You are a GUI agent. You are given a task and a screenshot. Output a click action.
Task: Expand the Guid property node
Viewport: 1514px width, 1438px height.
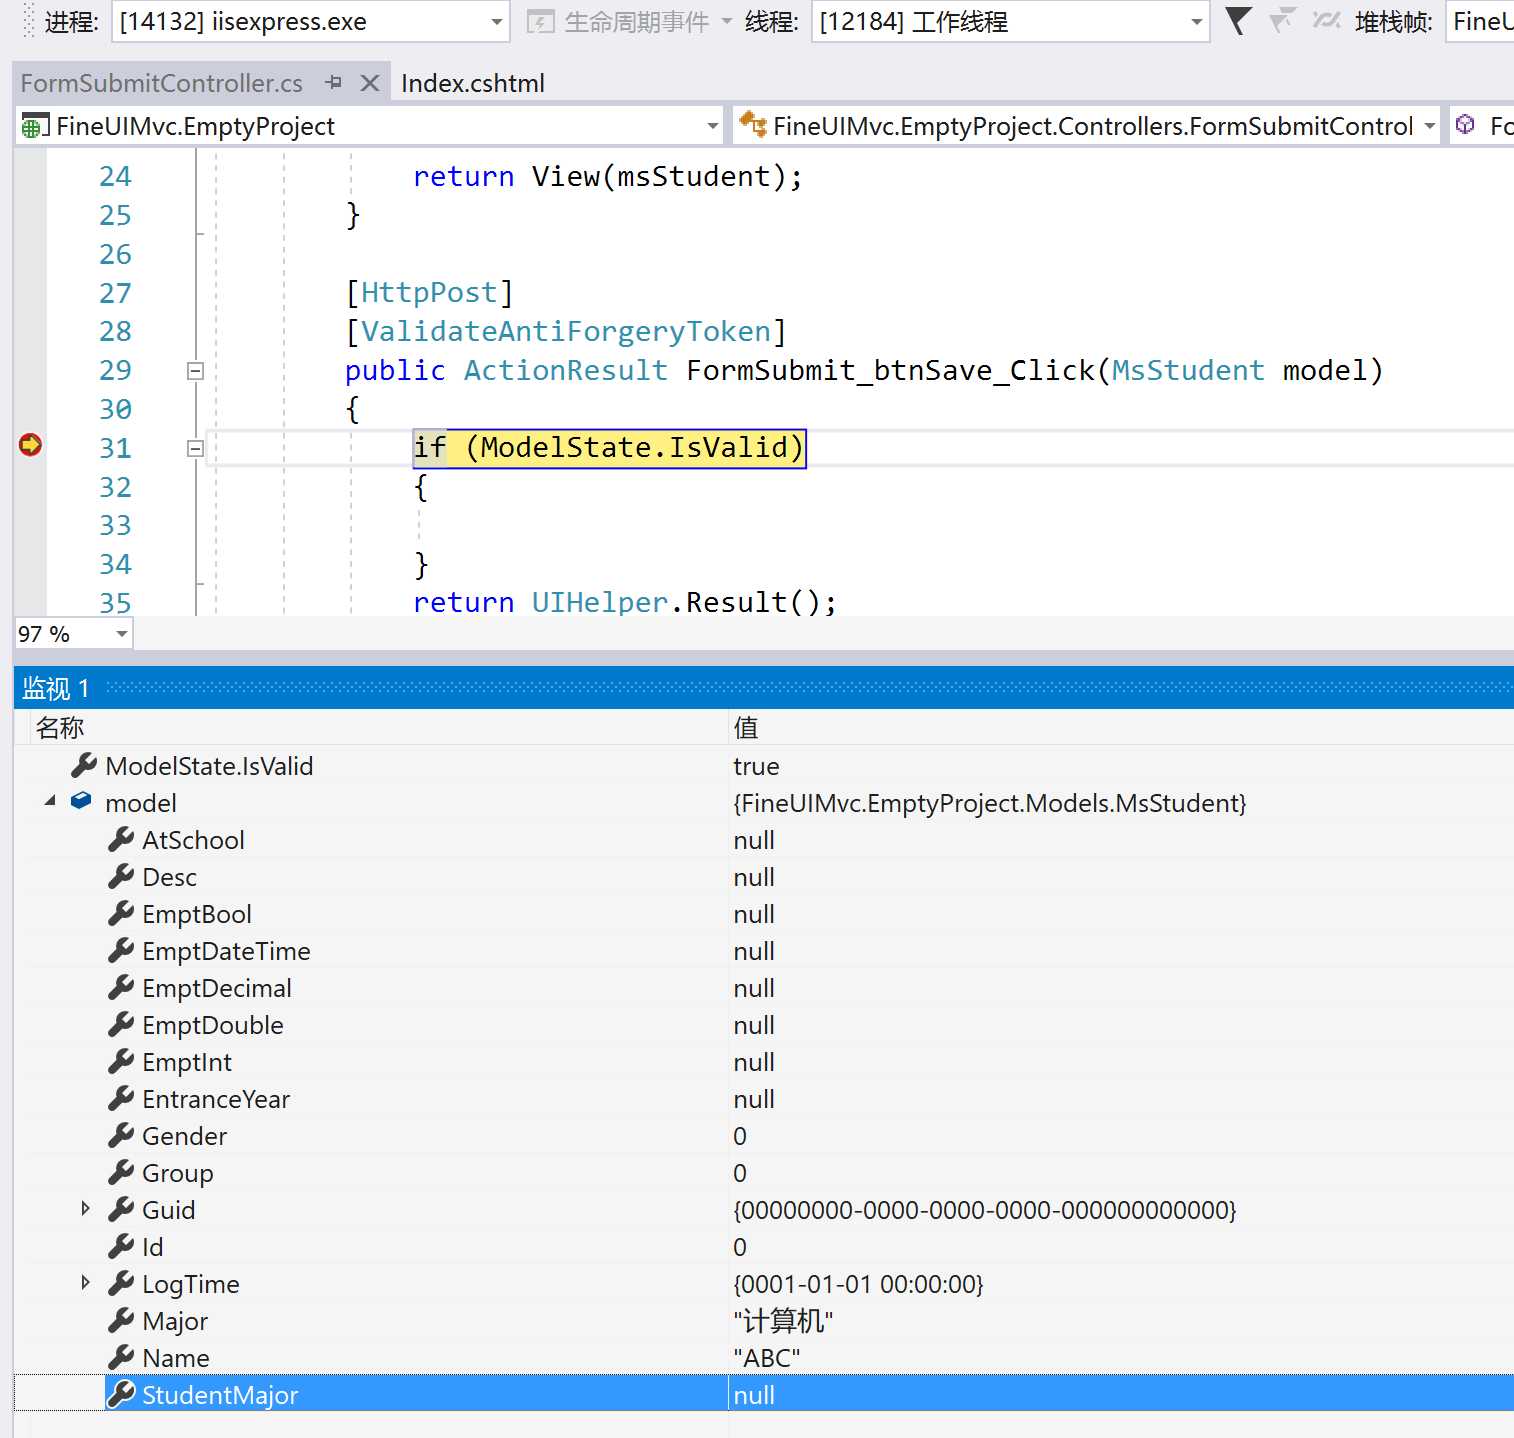click(x=86, y=1208)
